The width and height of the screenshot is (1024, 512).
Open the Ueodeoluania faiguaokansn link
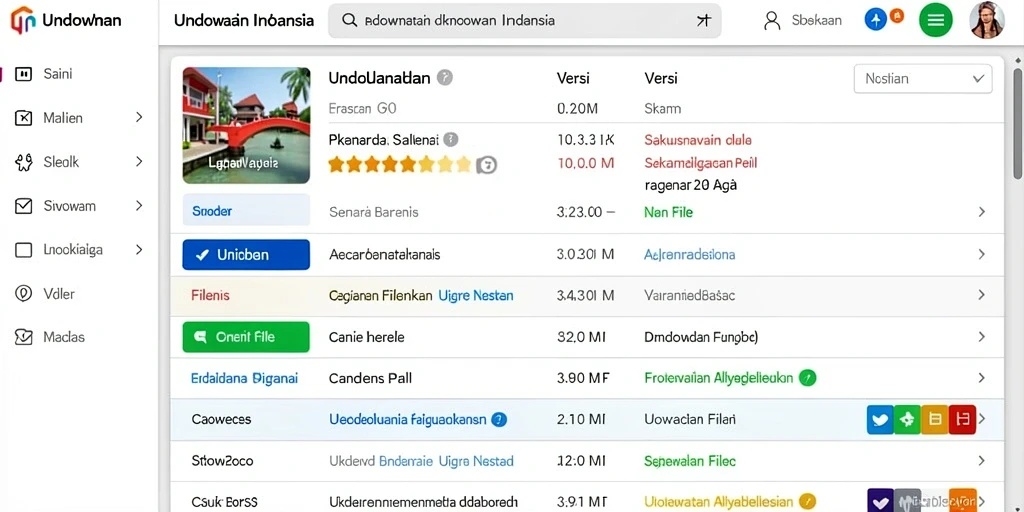click(408, 420)
